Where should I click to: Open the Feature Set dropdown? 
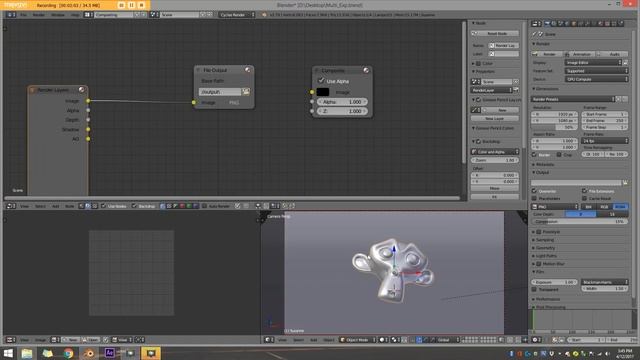[596, 71]
